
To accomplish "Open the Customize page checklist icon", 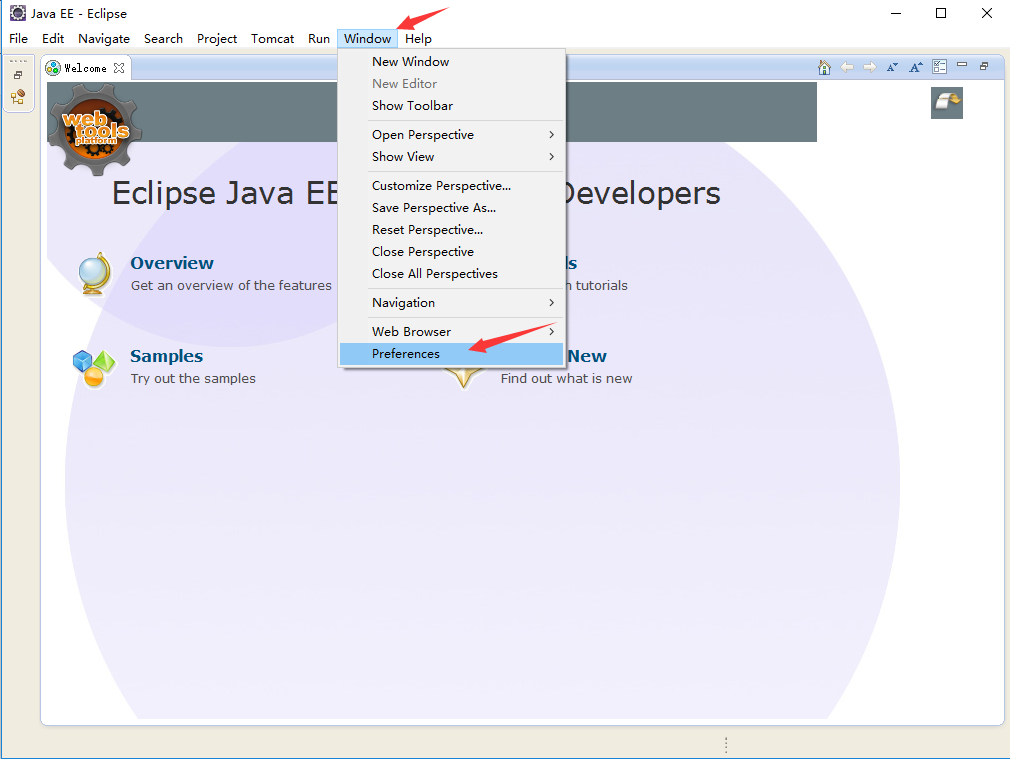I will pos(939,67).
